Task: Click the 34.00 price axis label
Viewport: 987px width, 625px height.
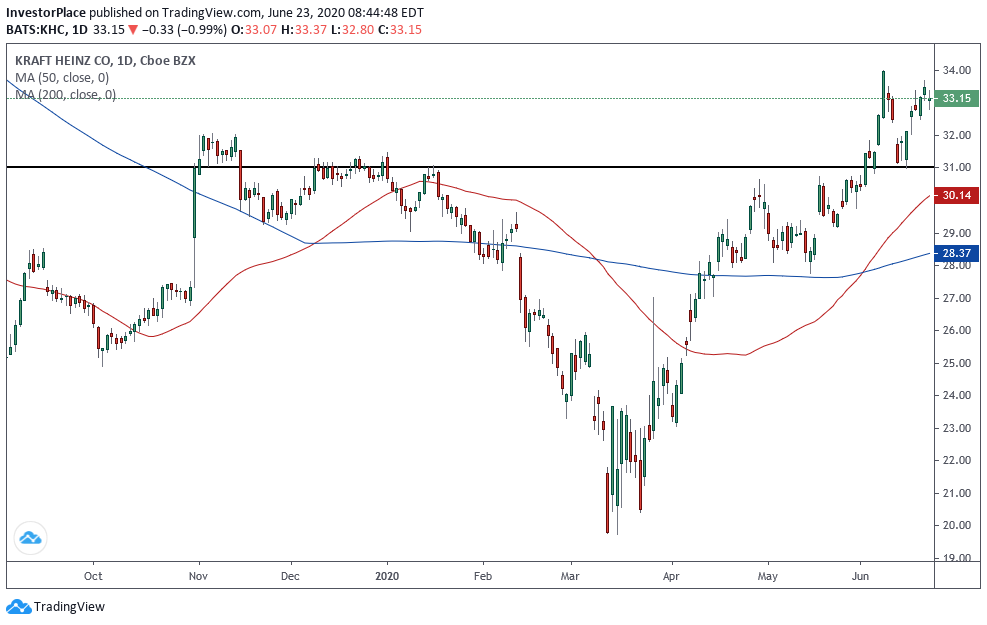Action: coord(957,70)
